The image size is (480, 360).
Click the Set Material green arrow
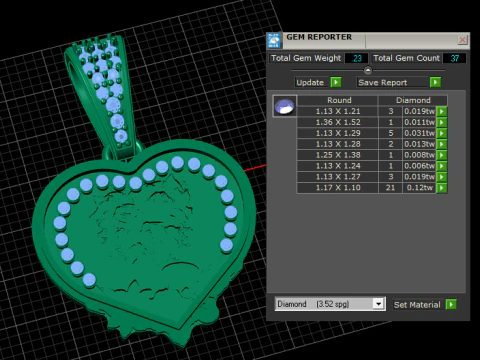[451, 304]
